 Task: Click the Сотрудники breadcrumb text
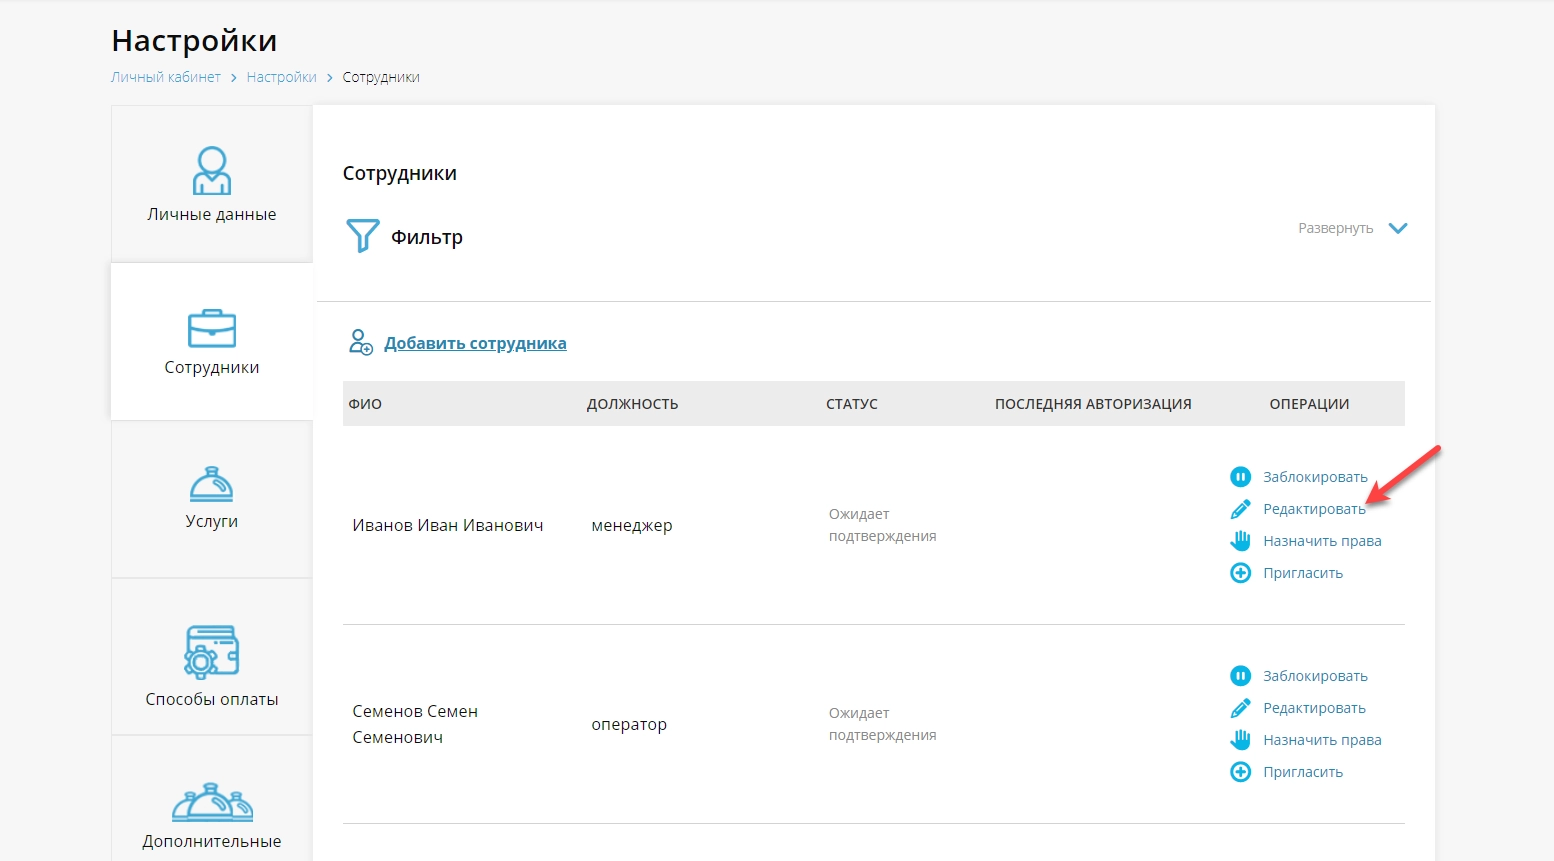381,77
